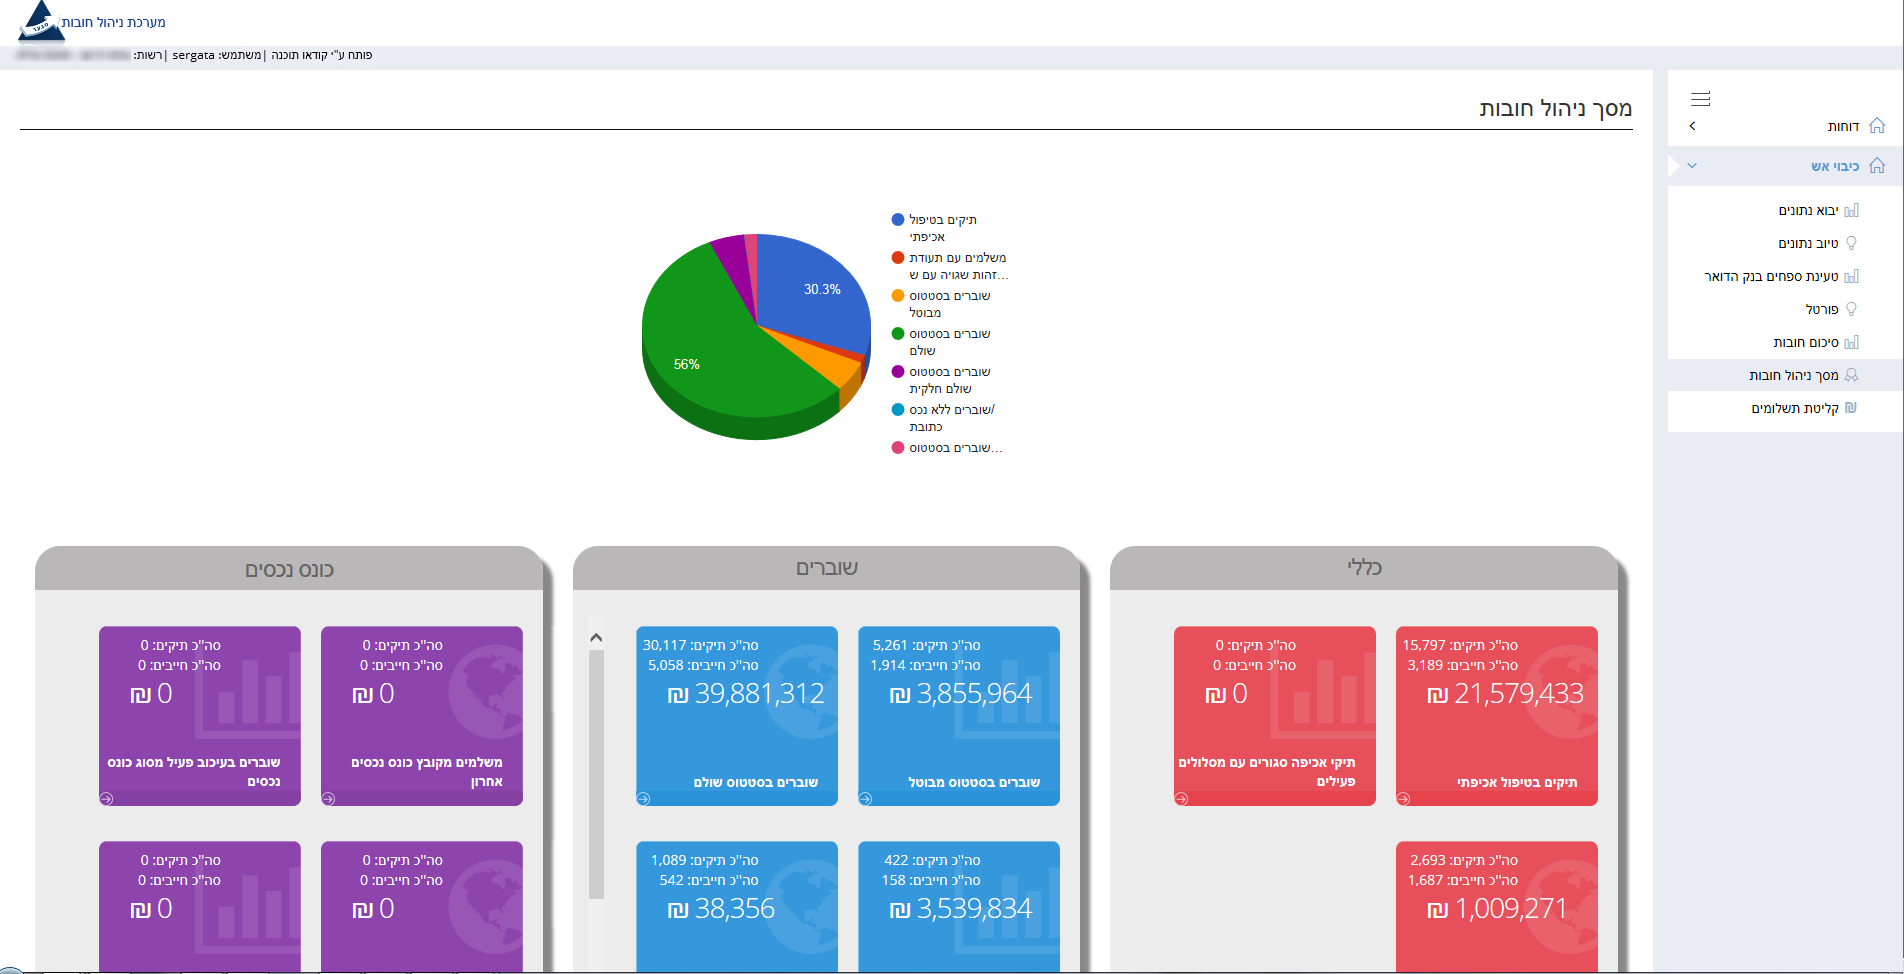Click arrow icon on שוברים בסטטוס מבוטל card
Viewport: 1904px width, 974px height.
pyautogui.click(x=865, y=799)
